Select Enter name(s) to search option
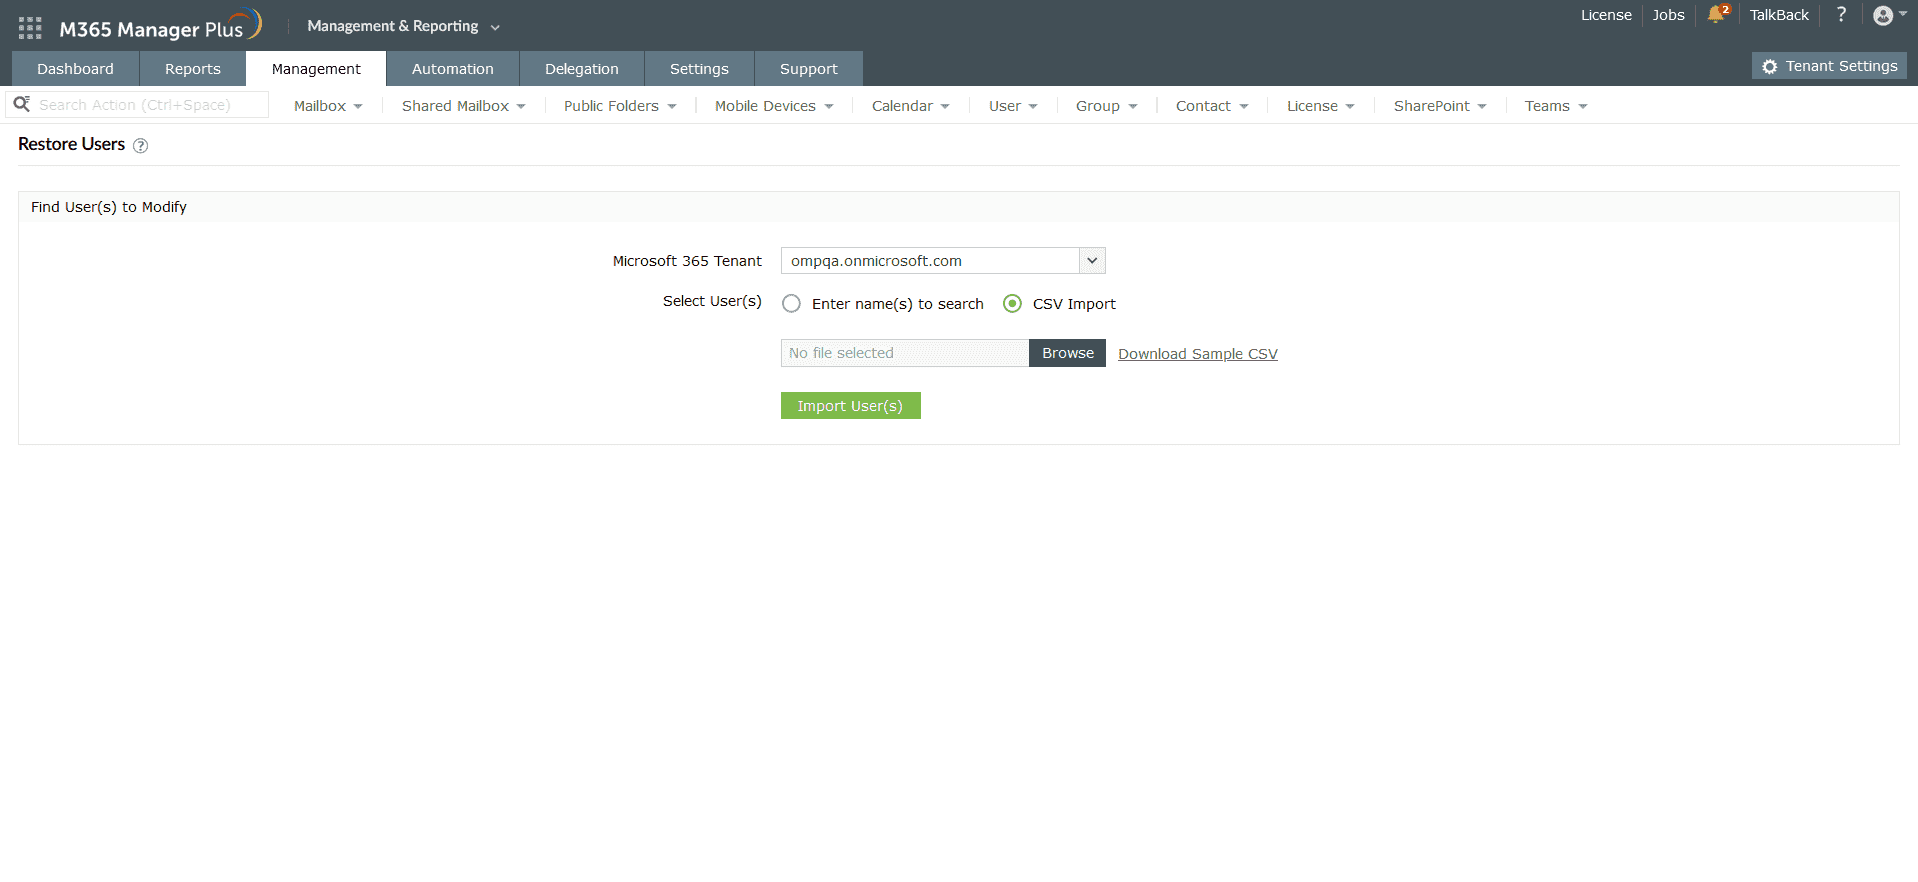Screen dimensions: 1918x882 click(x=791, y=303)
